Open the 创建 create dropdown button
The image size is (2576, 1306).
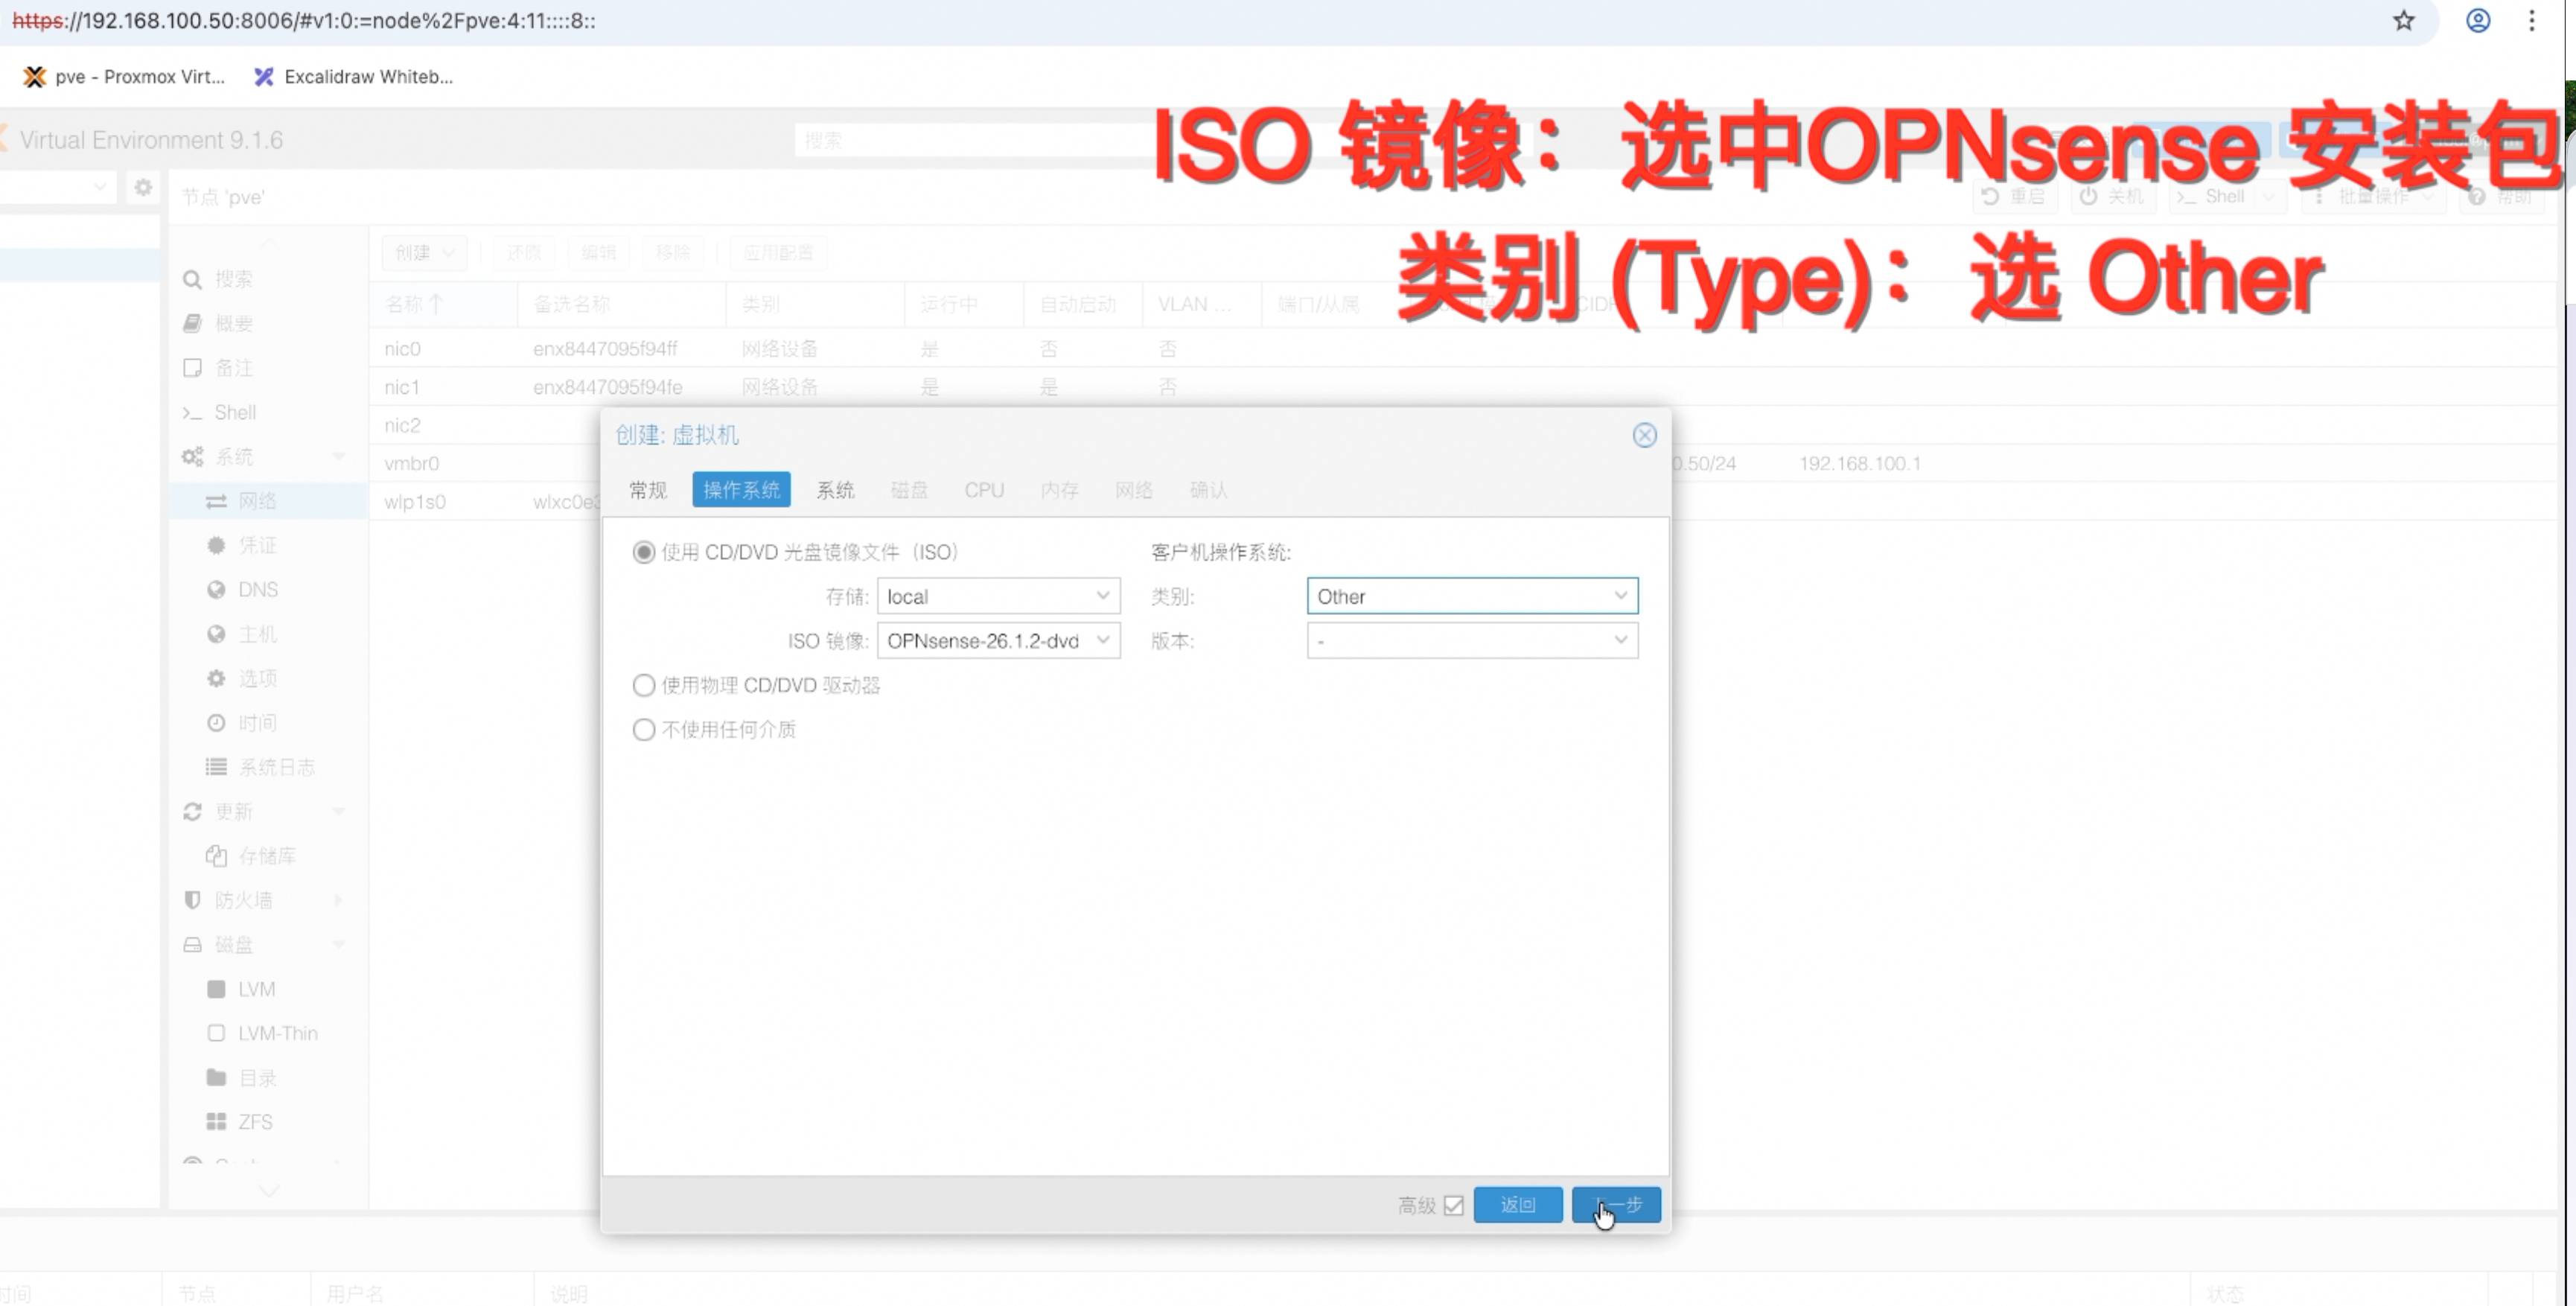click(424, 252)
